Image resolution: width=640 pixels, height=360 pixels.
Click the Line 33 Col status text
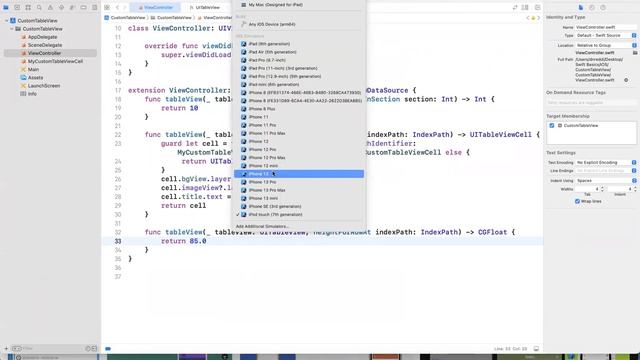[x=510, y=349]
